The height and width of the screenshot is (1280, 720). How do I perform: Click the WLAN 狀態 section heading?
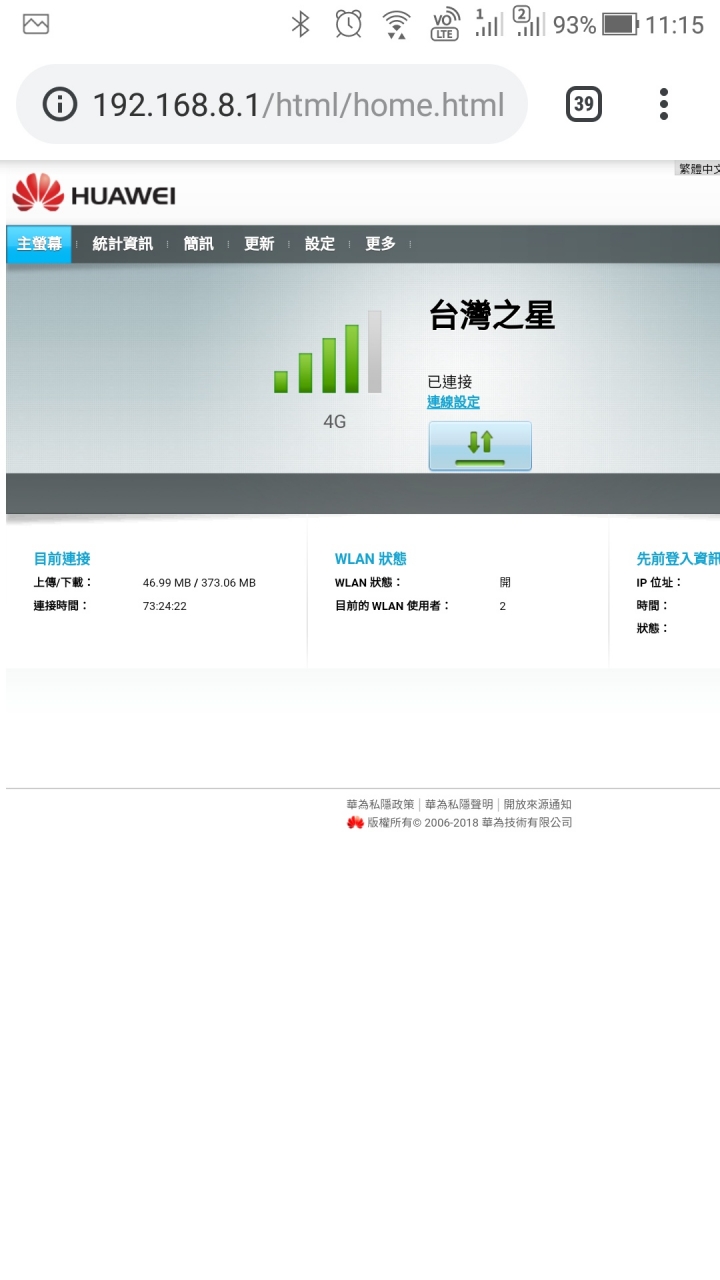pyautogui.click(x=371, y=559)
